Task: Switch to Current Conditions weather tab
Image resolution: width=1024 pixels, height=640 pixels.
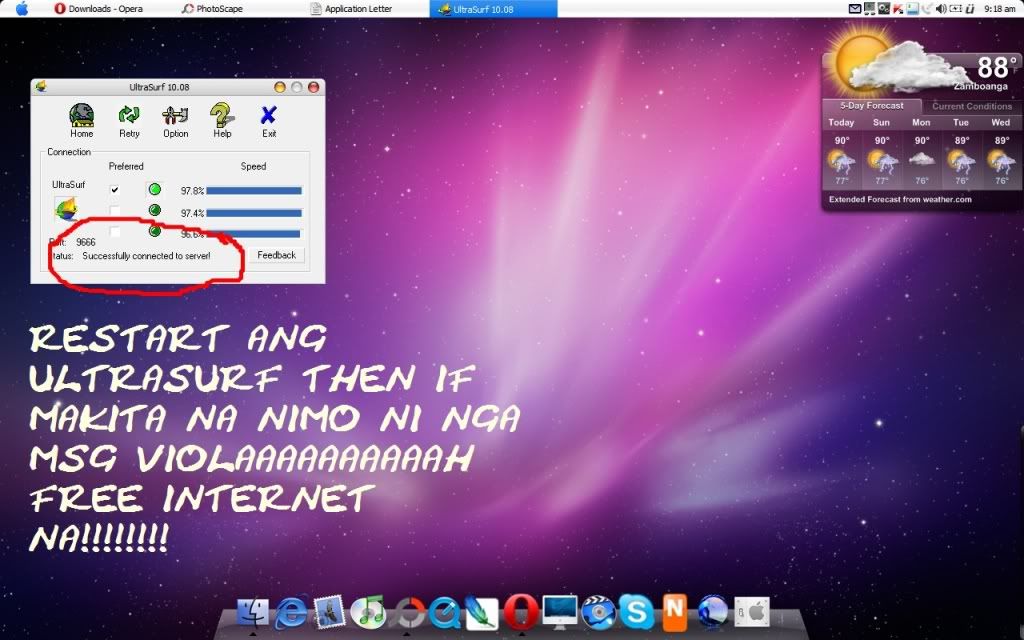Action: 972,106
